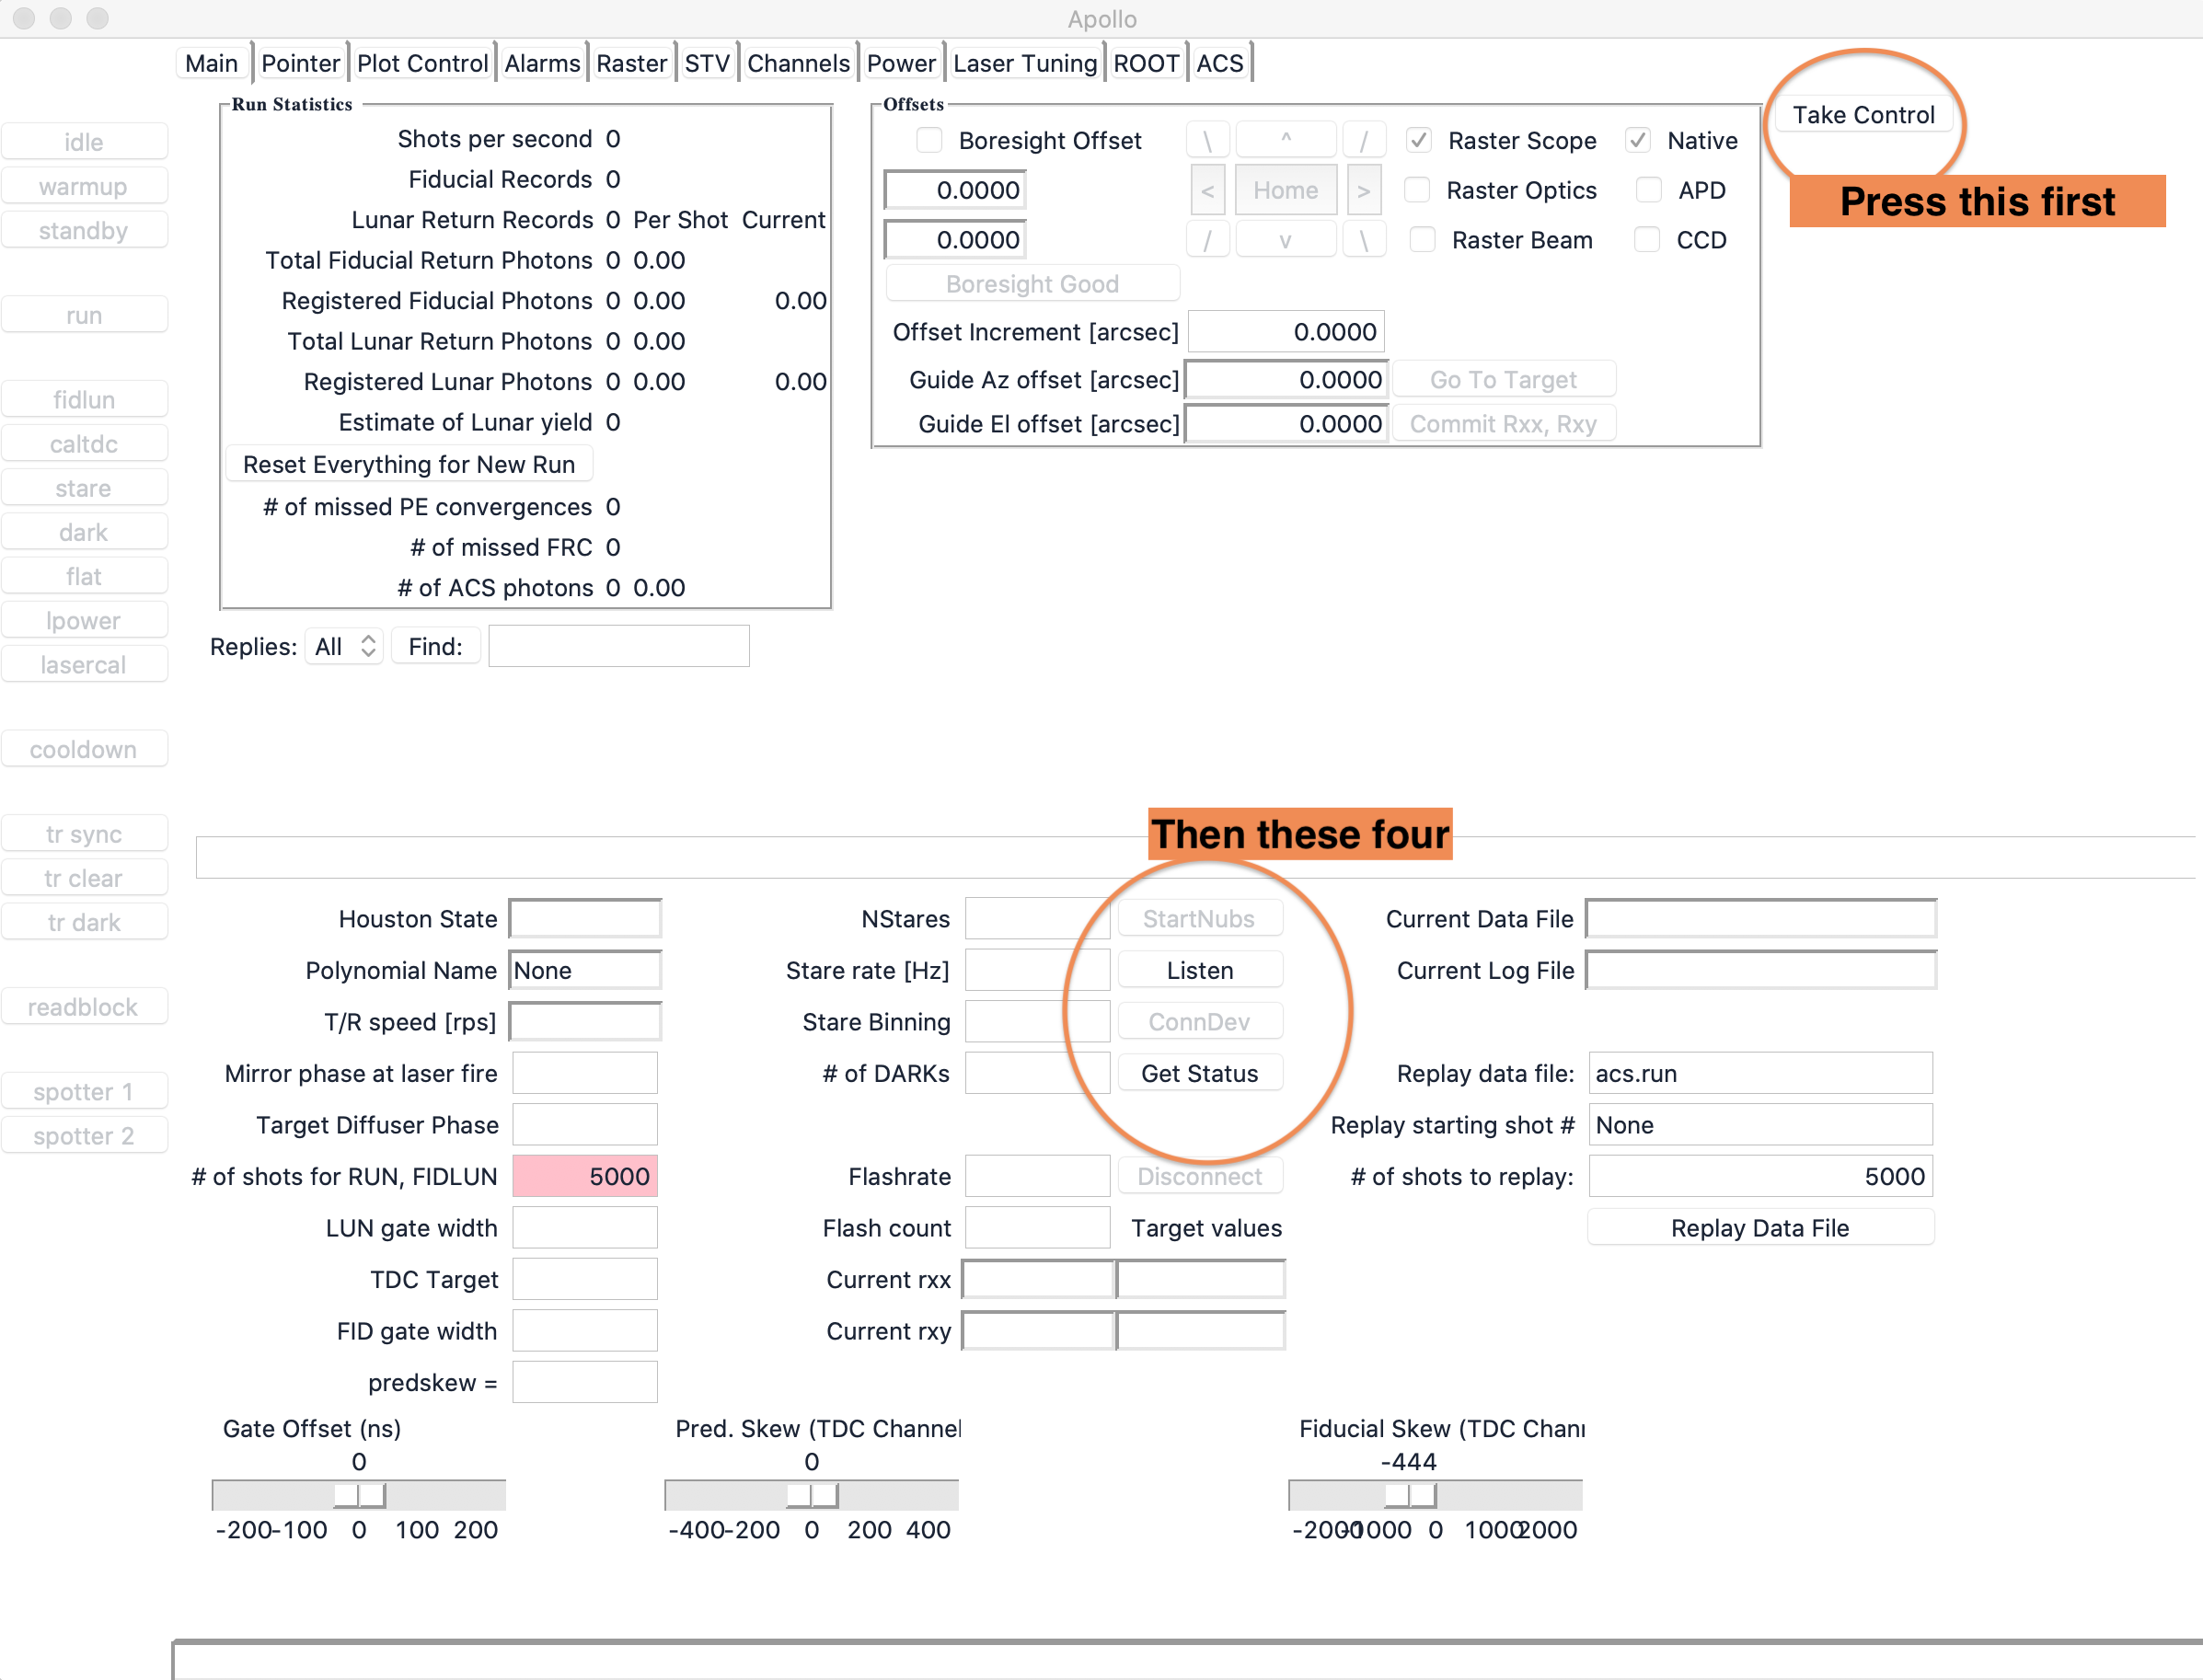The height and width of the screenshot is (1680, 2203).
Task: Click the Listen button
Action: point(1199,970)
